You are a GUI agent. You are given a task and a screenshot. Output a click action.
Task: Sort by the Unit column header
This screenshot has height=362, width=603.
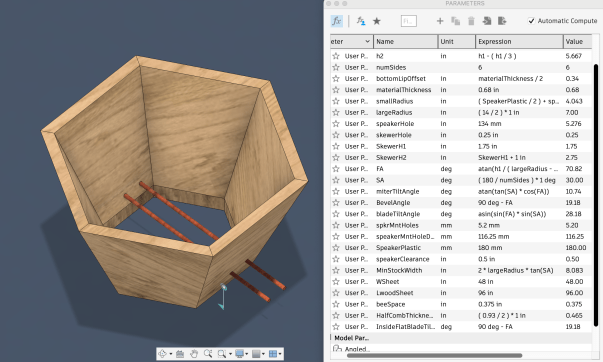(456, 41)
